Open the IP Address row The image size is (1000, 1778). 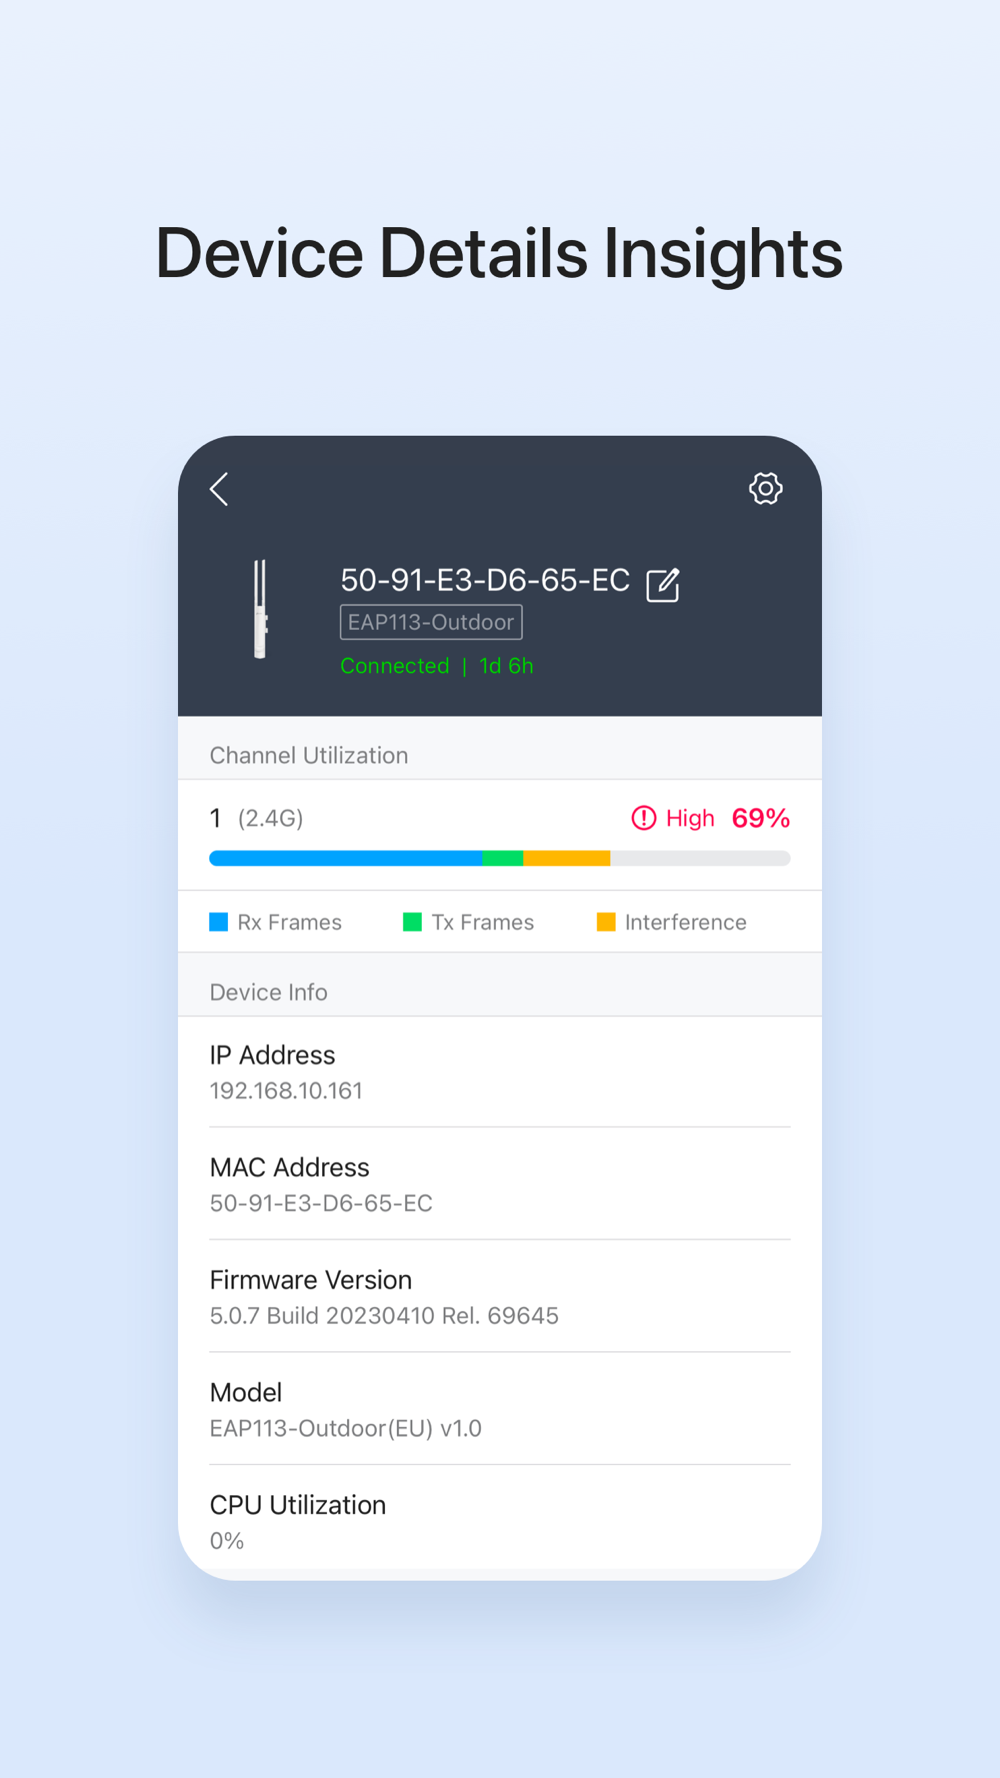(500, 1072)
